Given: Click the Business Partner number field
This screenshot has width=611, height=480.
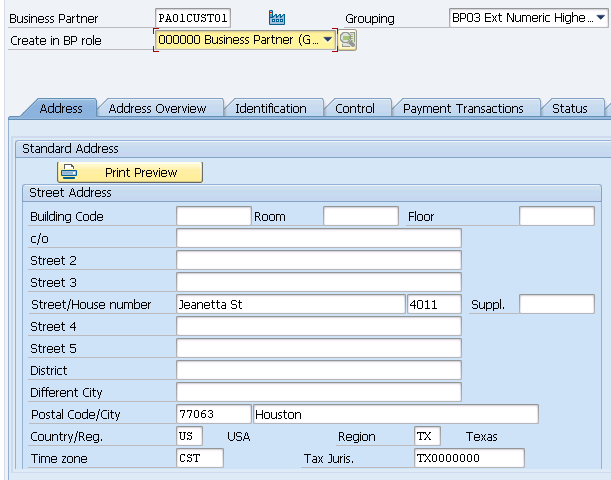Looking at the screenshot, I should [194, 18].
